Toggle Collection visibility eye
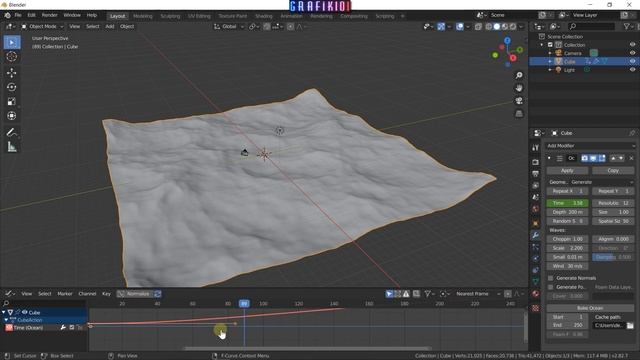The height and width of the screenshot is (360, 640). (x=632, y=45)
